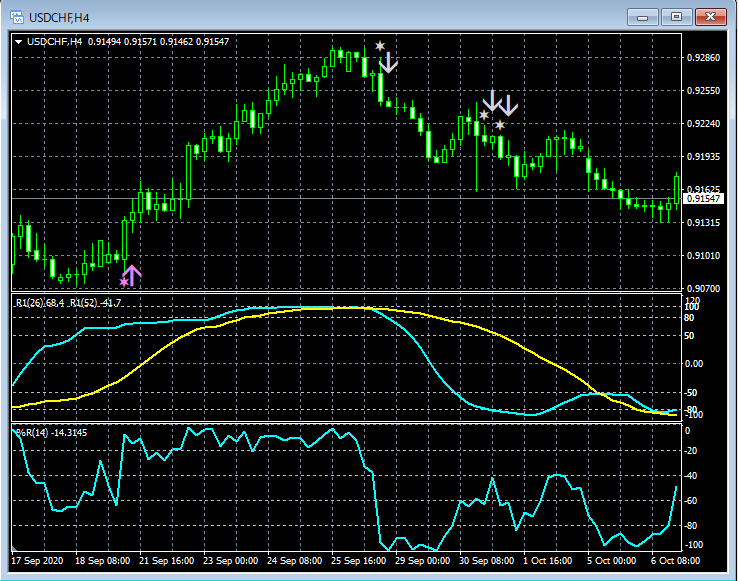Click the R1(26) 68.4 R1(52) -41.7 indicator label

point(68,303)
